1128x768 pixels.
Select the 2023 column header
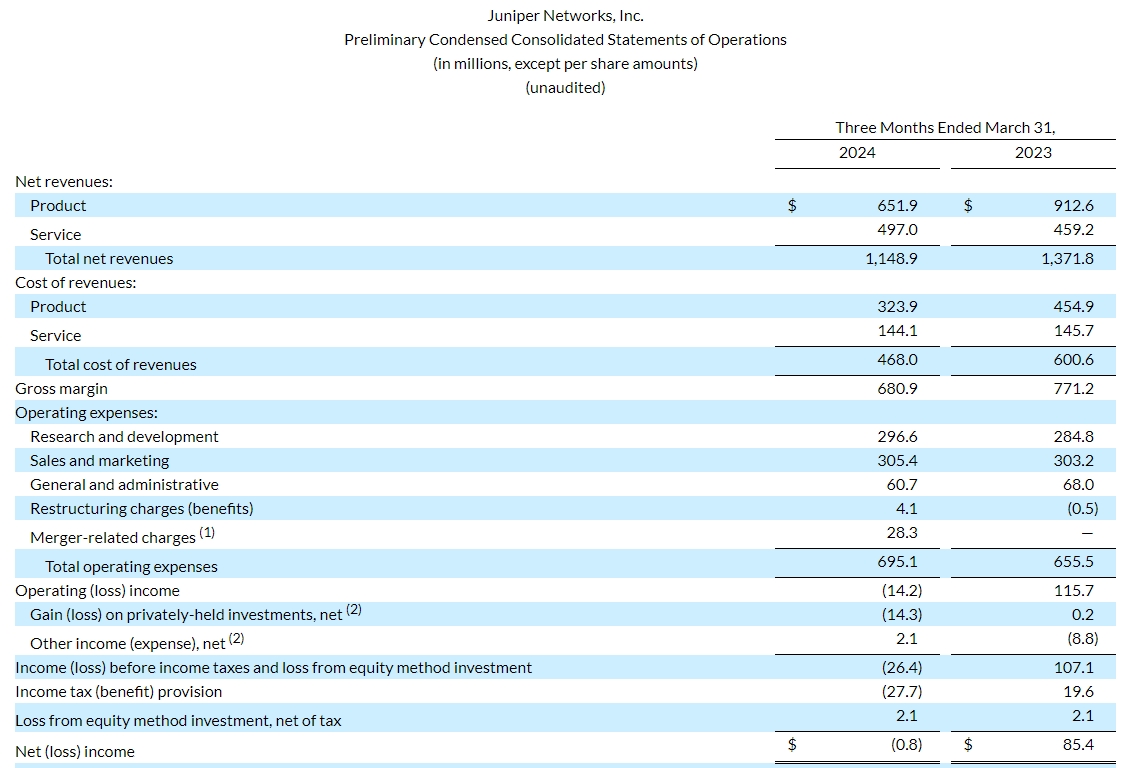point(1033,152)
